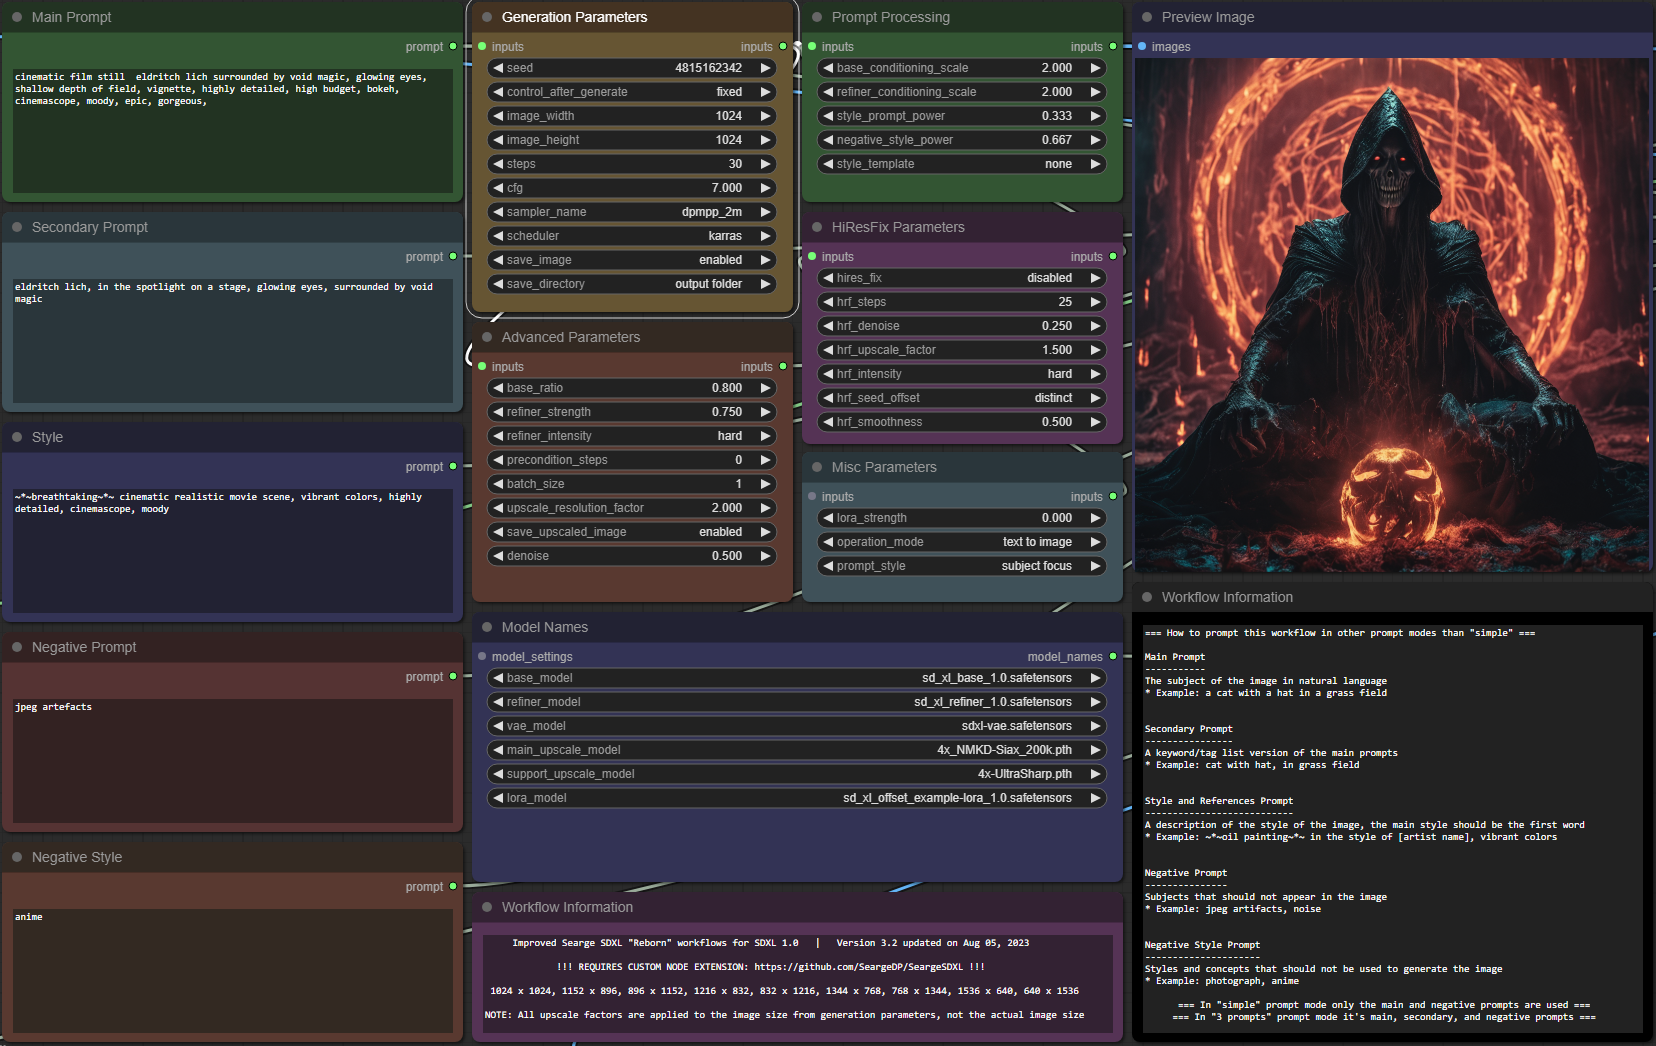Collapse the Misc Parameters node via its title dot
The width and height of the screenshot is (1656, 1046).
click(x=817, y=467)
